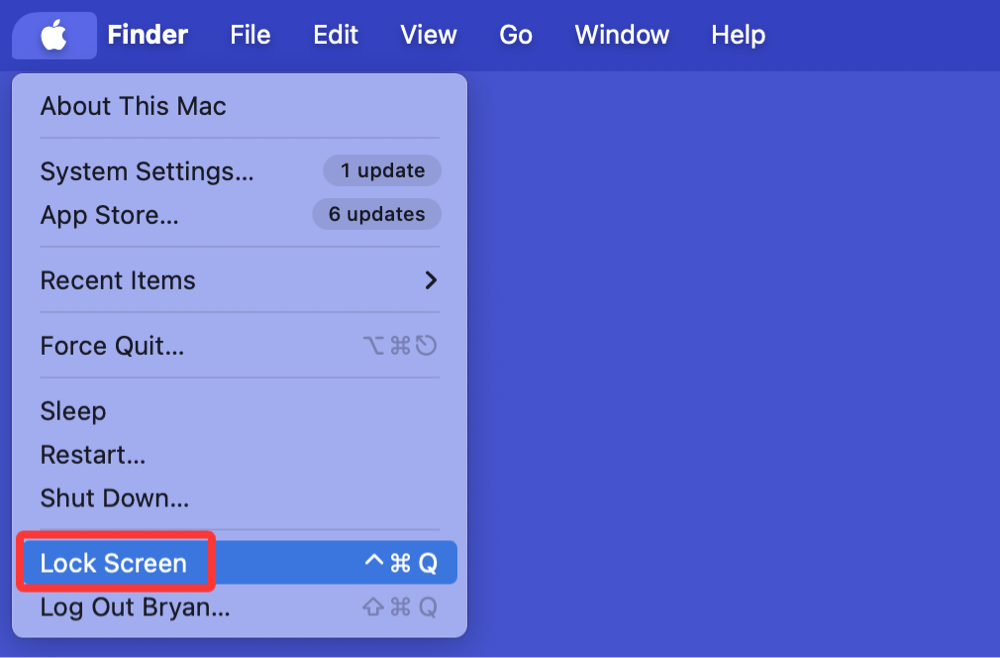Expand the Recent Items submenu arrow

[x=431, y=280]
